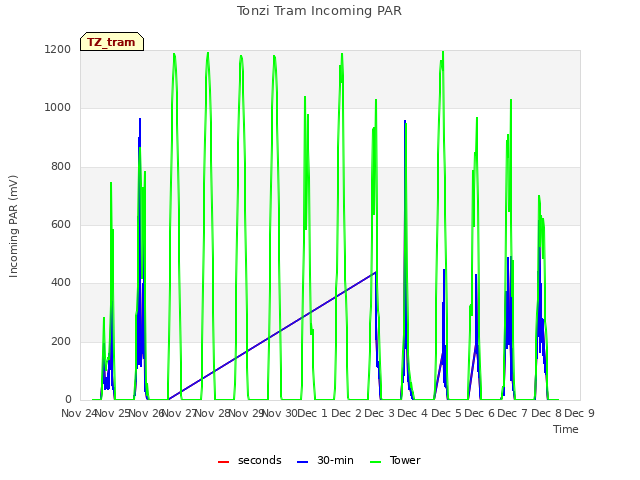
Task: Click the 1000 y-axis tick label
Action: [58, 108]
